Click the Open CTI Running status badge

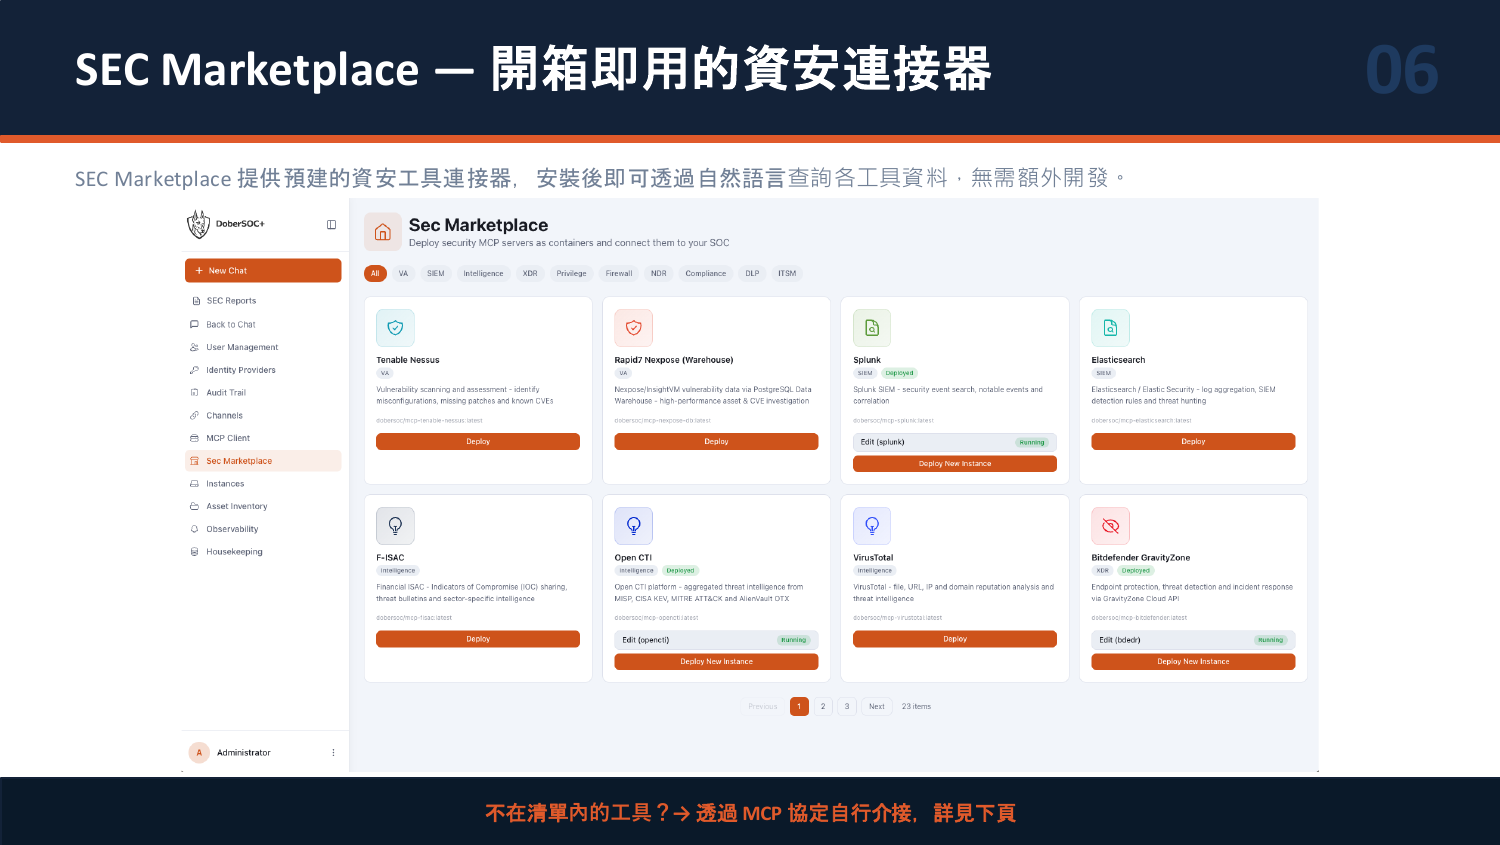(x=793, y=640)
